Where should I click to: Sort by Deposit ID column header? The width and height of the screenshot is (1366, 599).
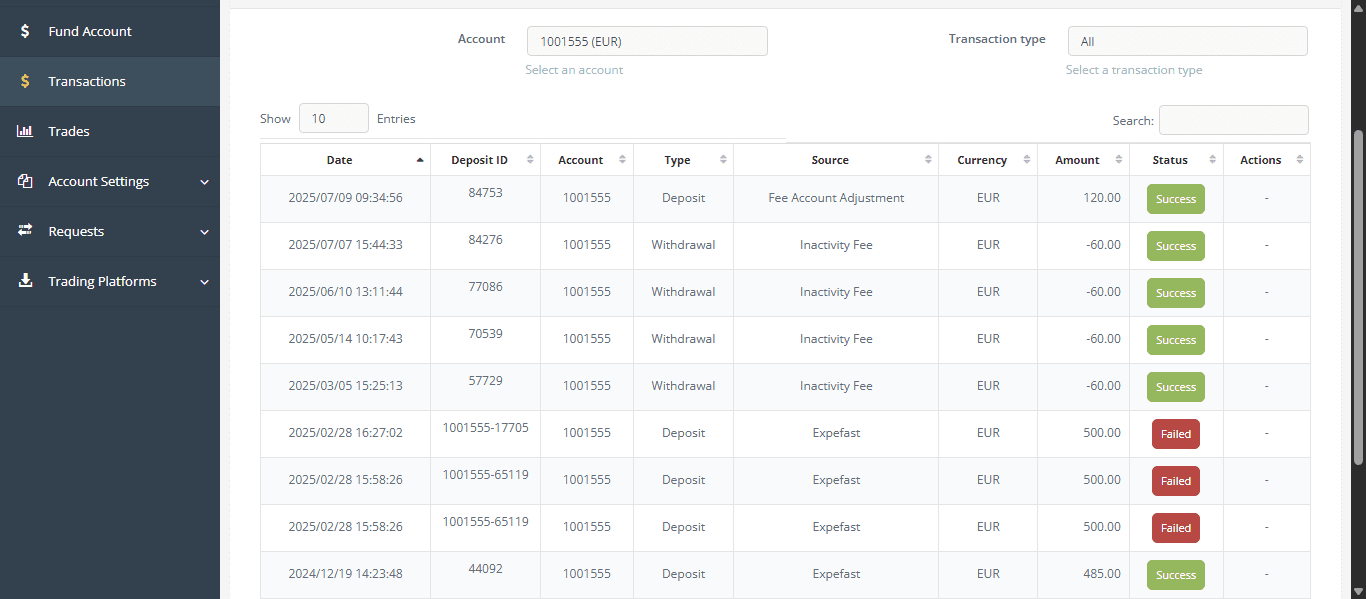tap(480, 160)
